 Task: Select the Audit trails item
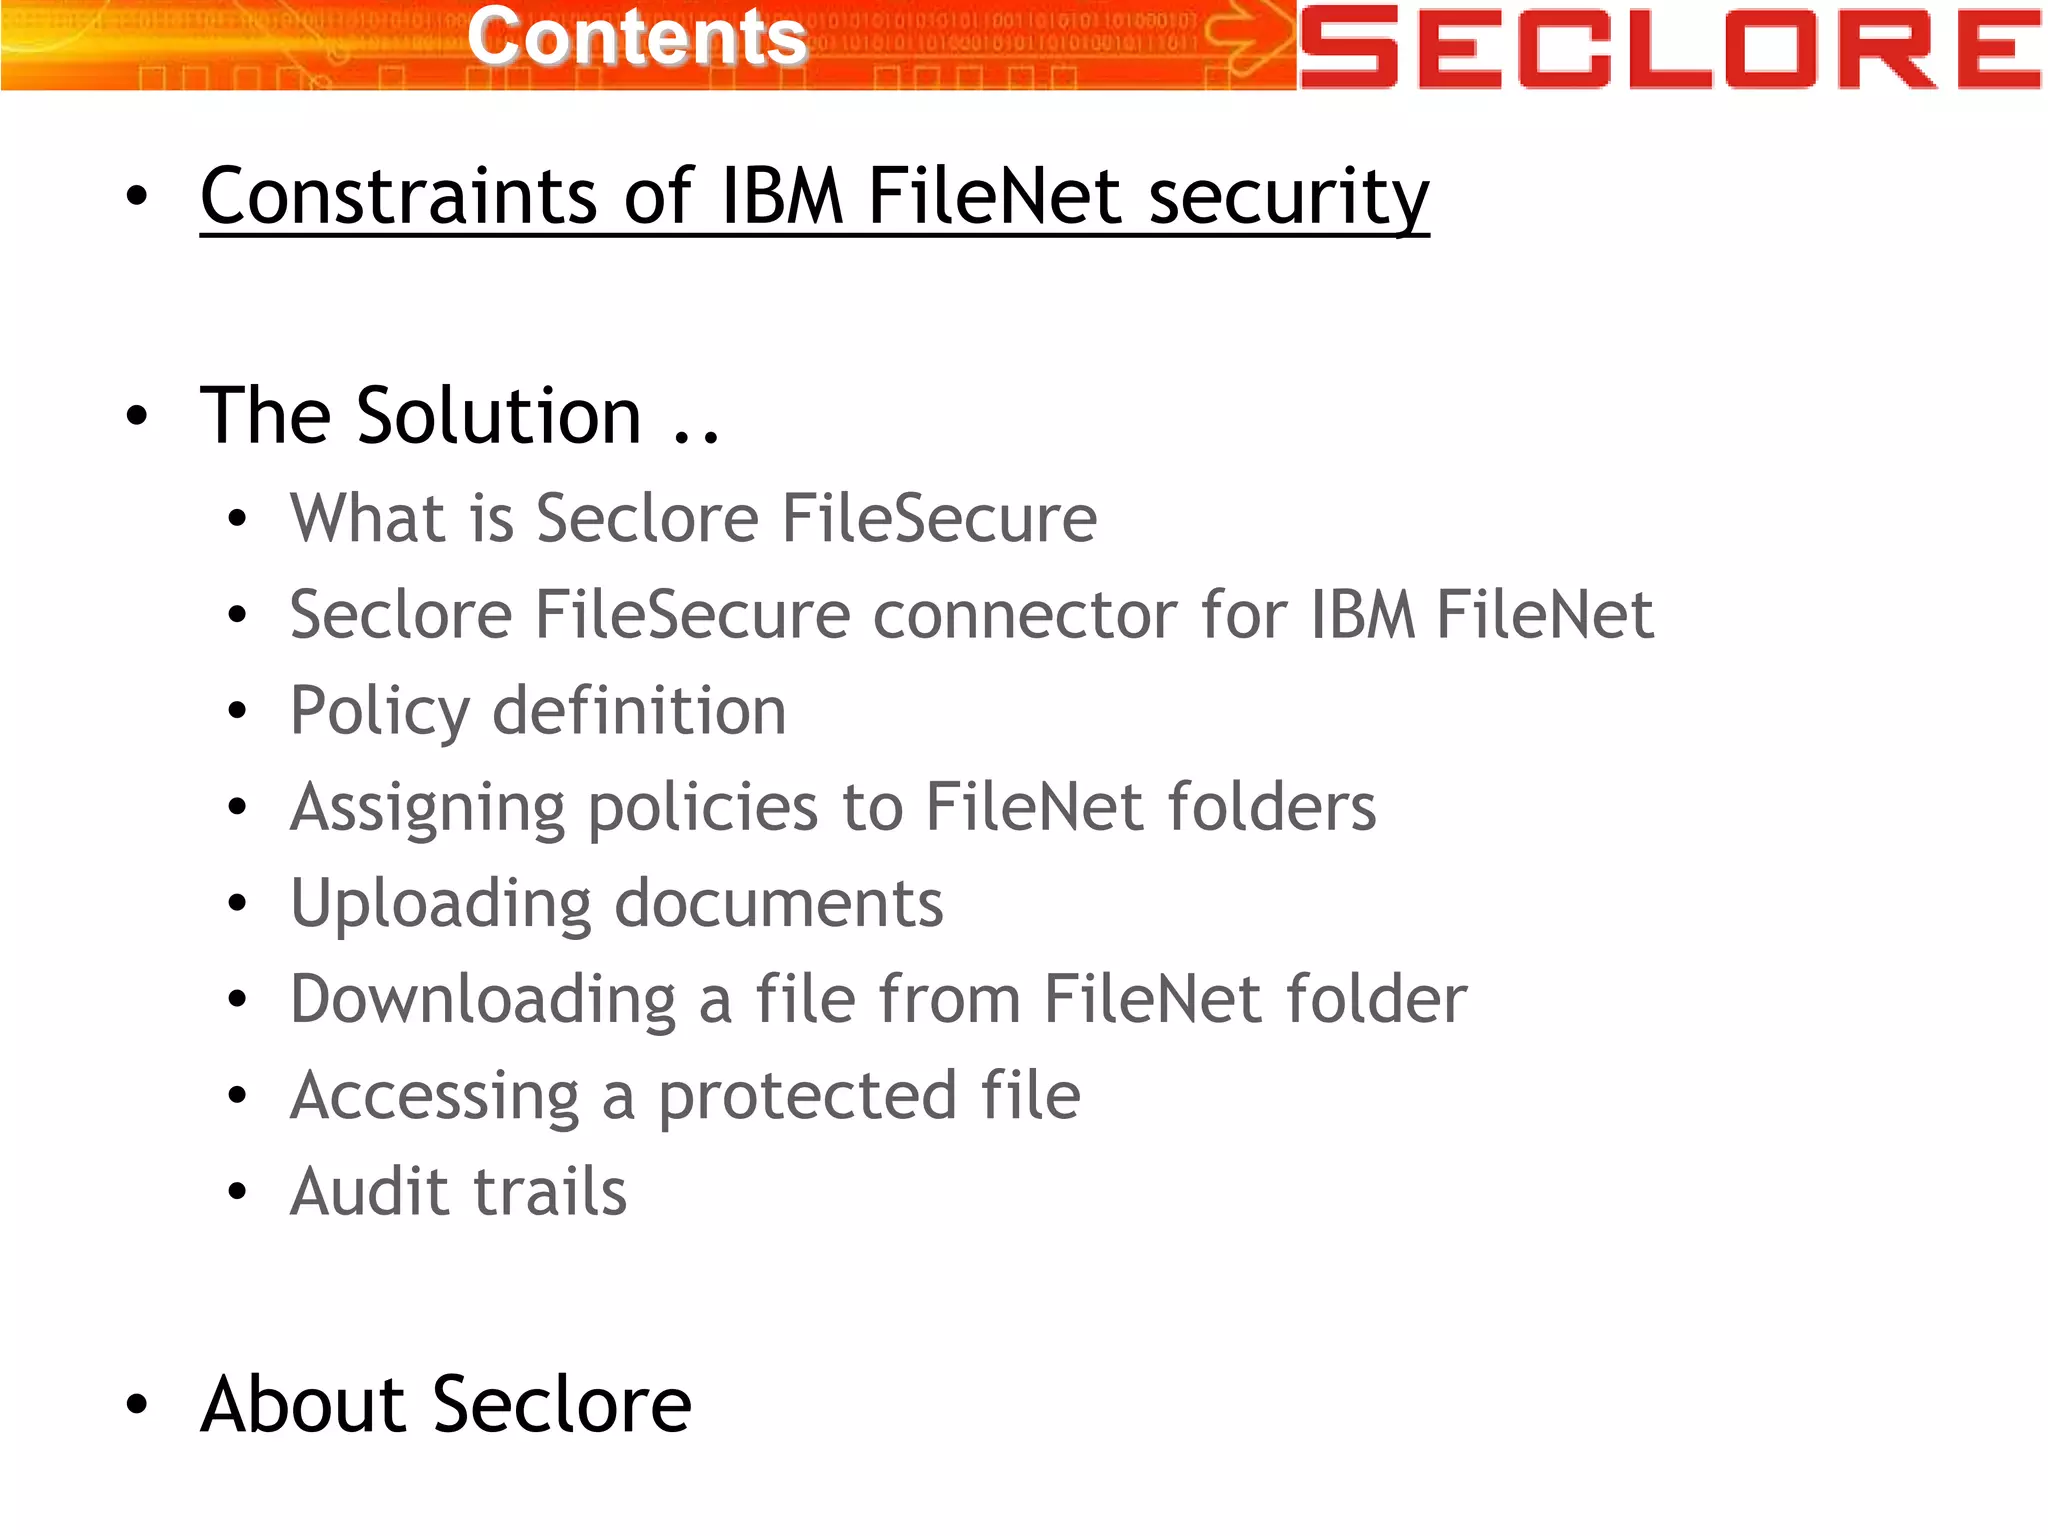click(x=458, y=1191)
